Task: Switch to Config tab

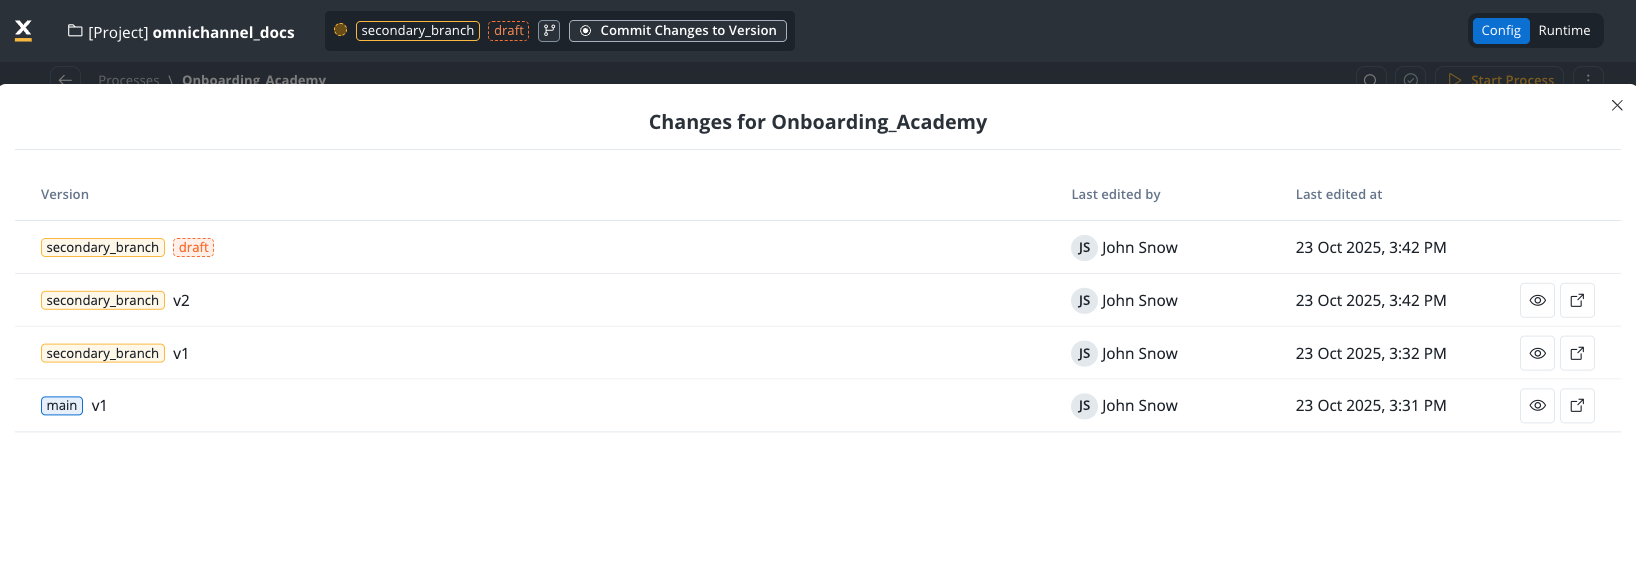Action: [1500, 31]
